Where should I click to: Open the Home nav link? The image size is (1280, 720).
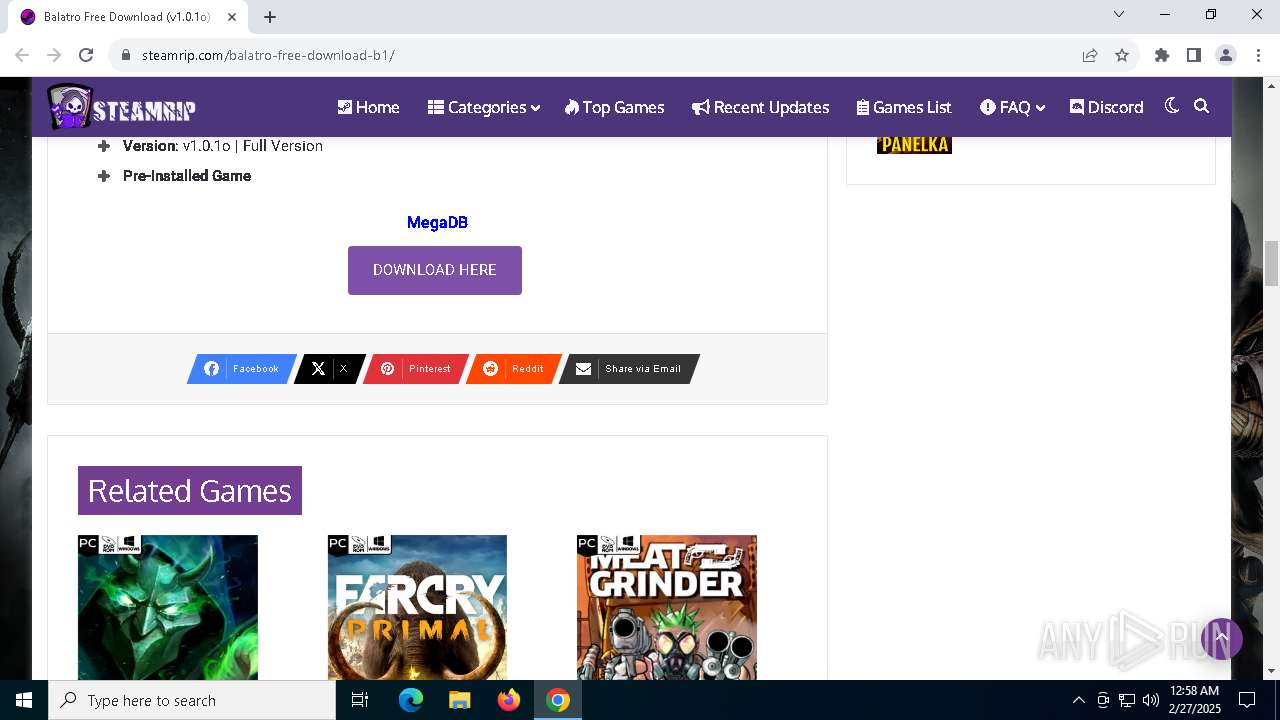(x=368, y=107)
